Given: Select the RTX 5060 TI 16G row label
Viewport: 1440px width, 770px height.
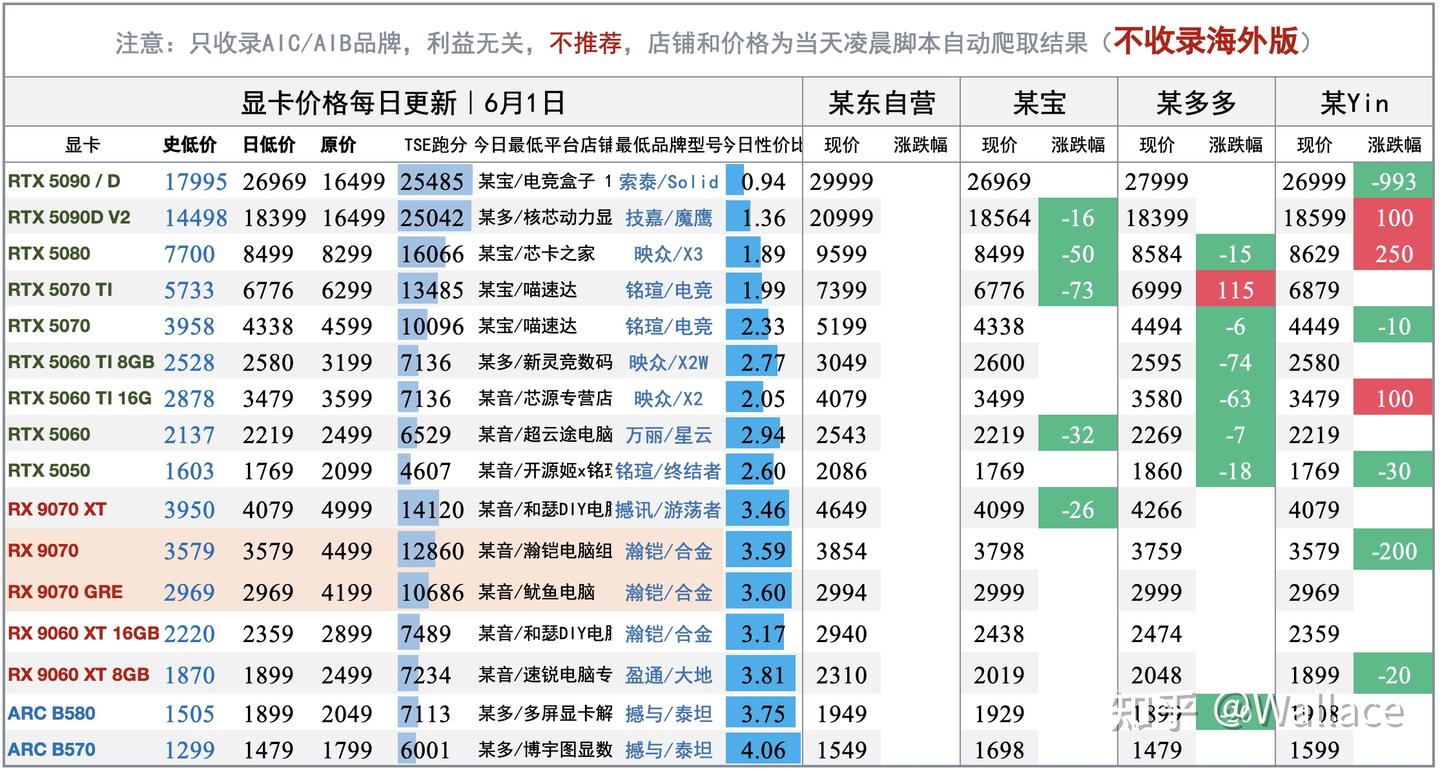Looking at the screenshot, I should click(80, 397).
